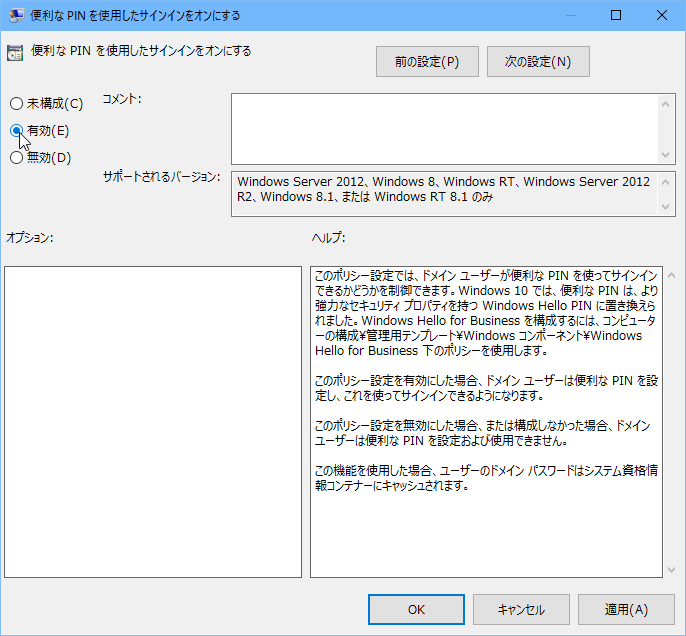
Task: Click help pane scroll down arrow
Action: tap(672, 570)
